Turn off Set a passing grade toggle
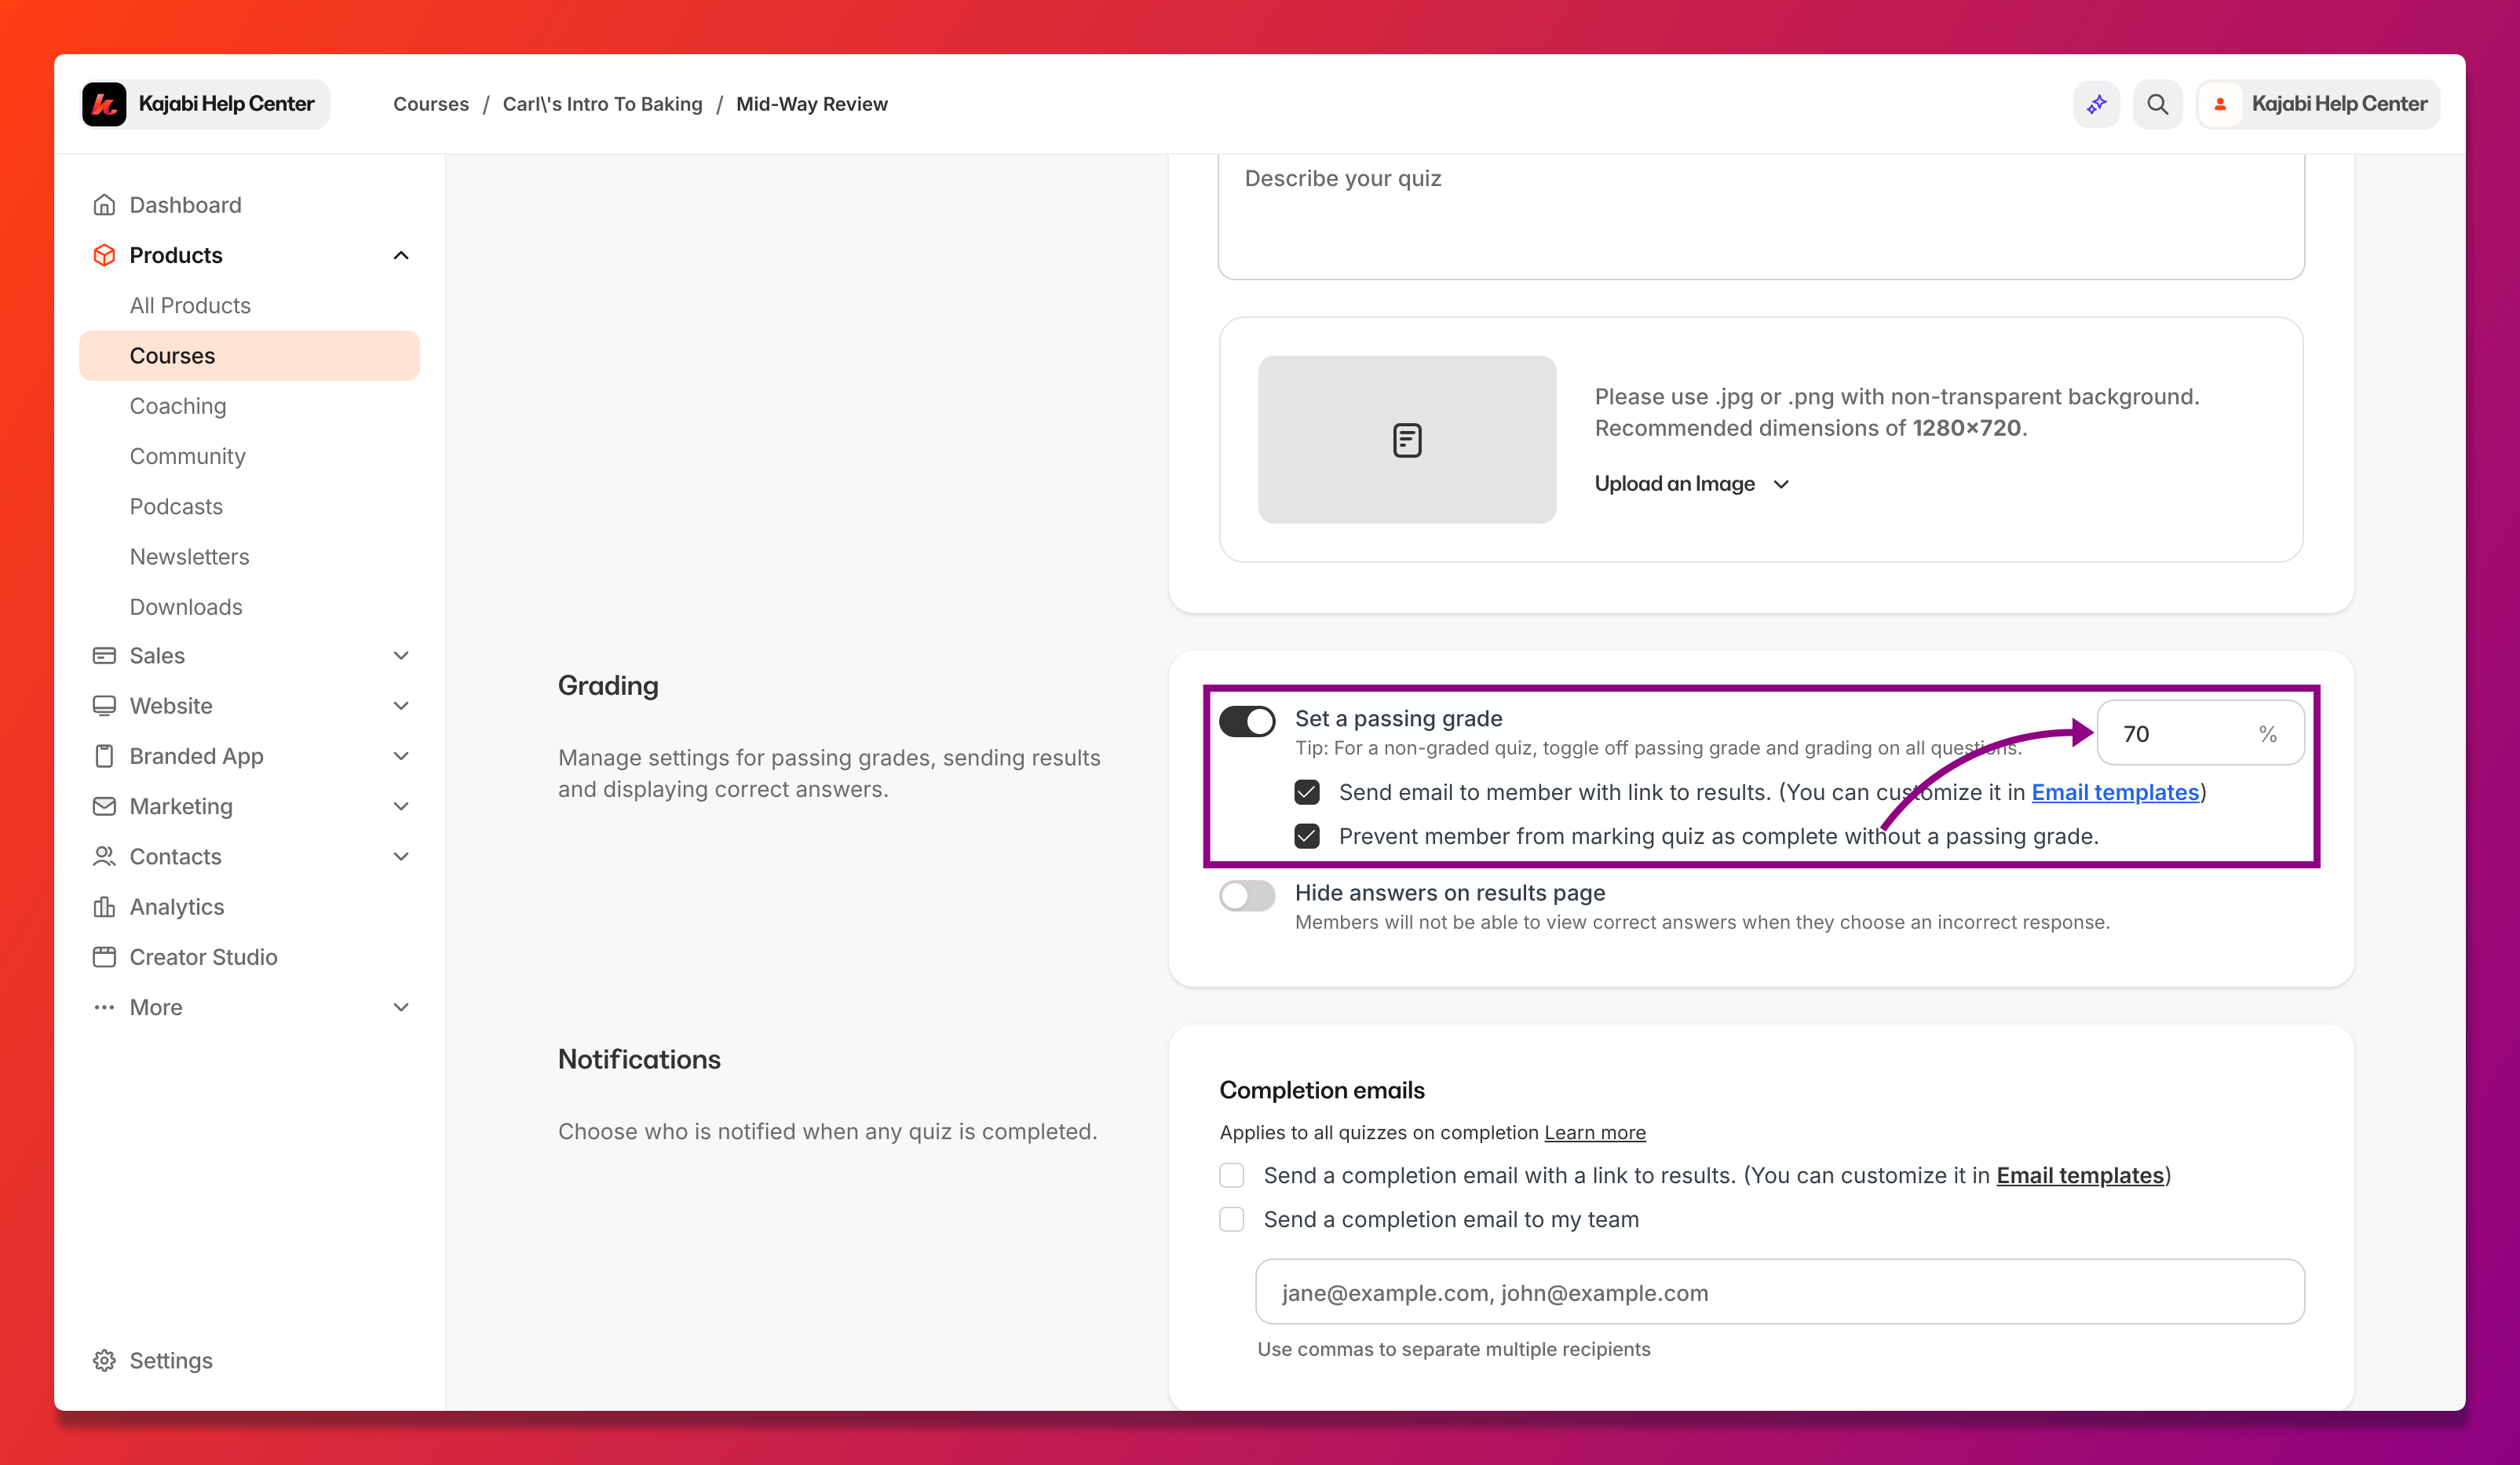 point(1247,721)
